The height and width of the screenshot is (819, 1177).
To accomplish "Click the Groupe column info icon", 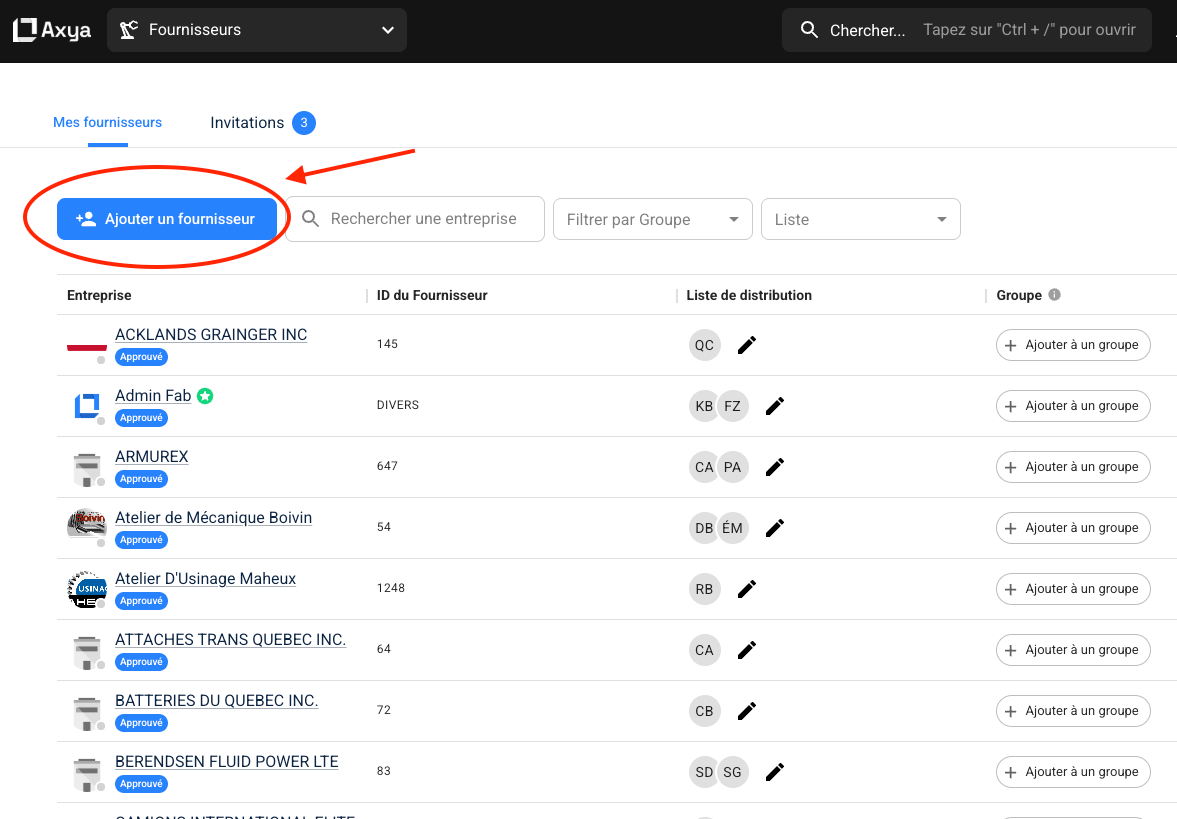I will (1054, 295).
